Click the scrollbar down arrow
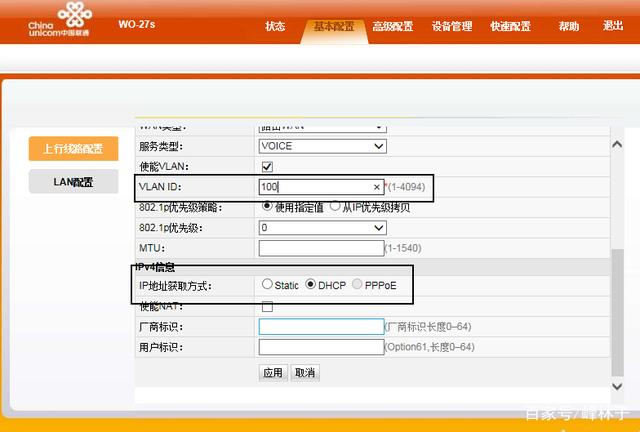Screen dimensions: 640x432 (x=617, y=386)
